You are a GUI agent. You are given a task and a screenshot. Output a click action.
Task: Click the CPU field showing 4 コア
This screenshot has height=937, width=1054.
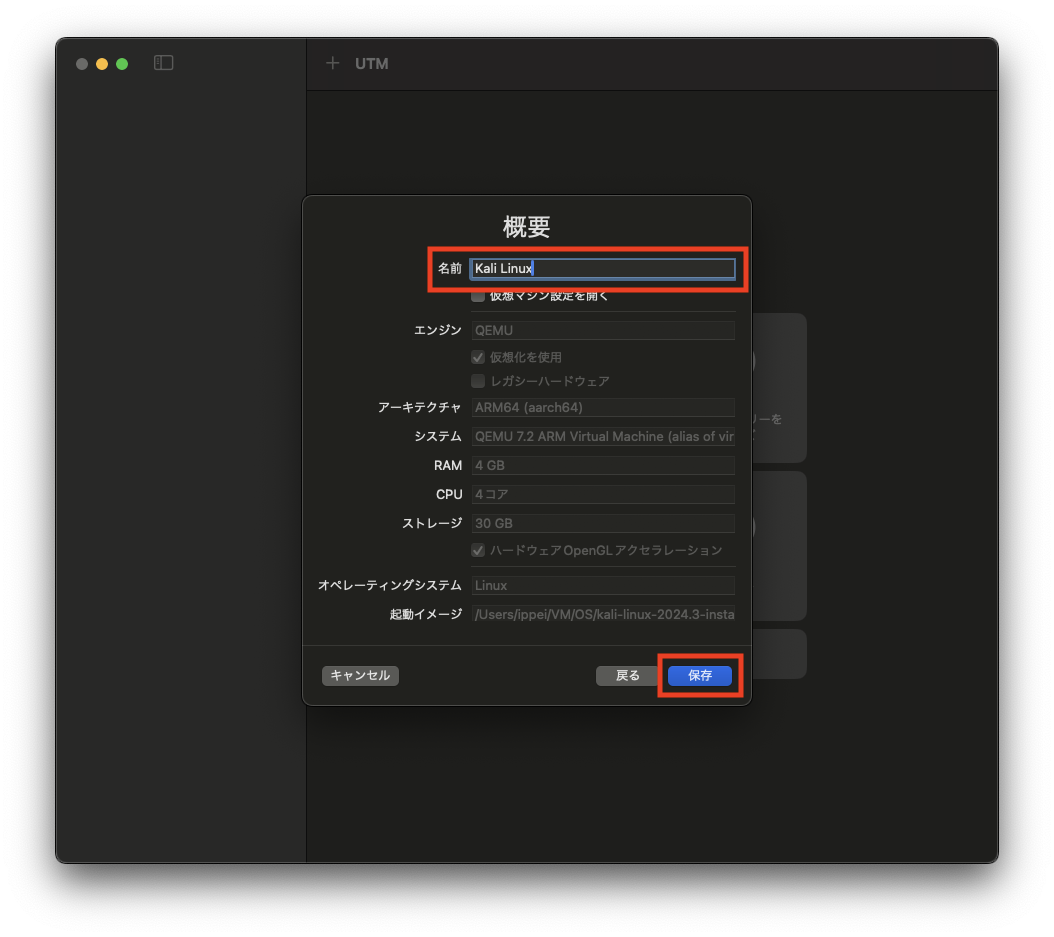click(x=603, y=494)
